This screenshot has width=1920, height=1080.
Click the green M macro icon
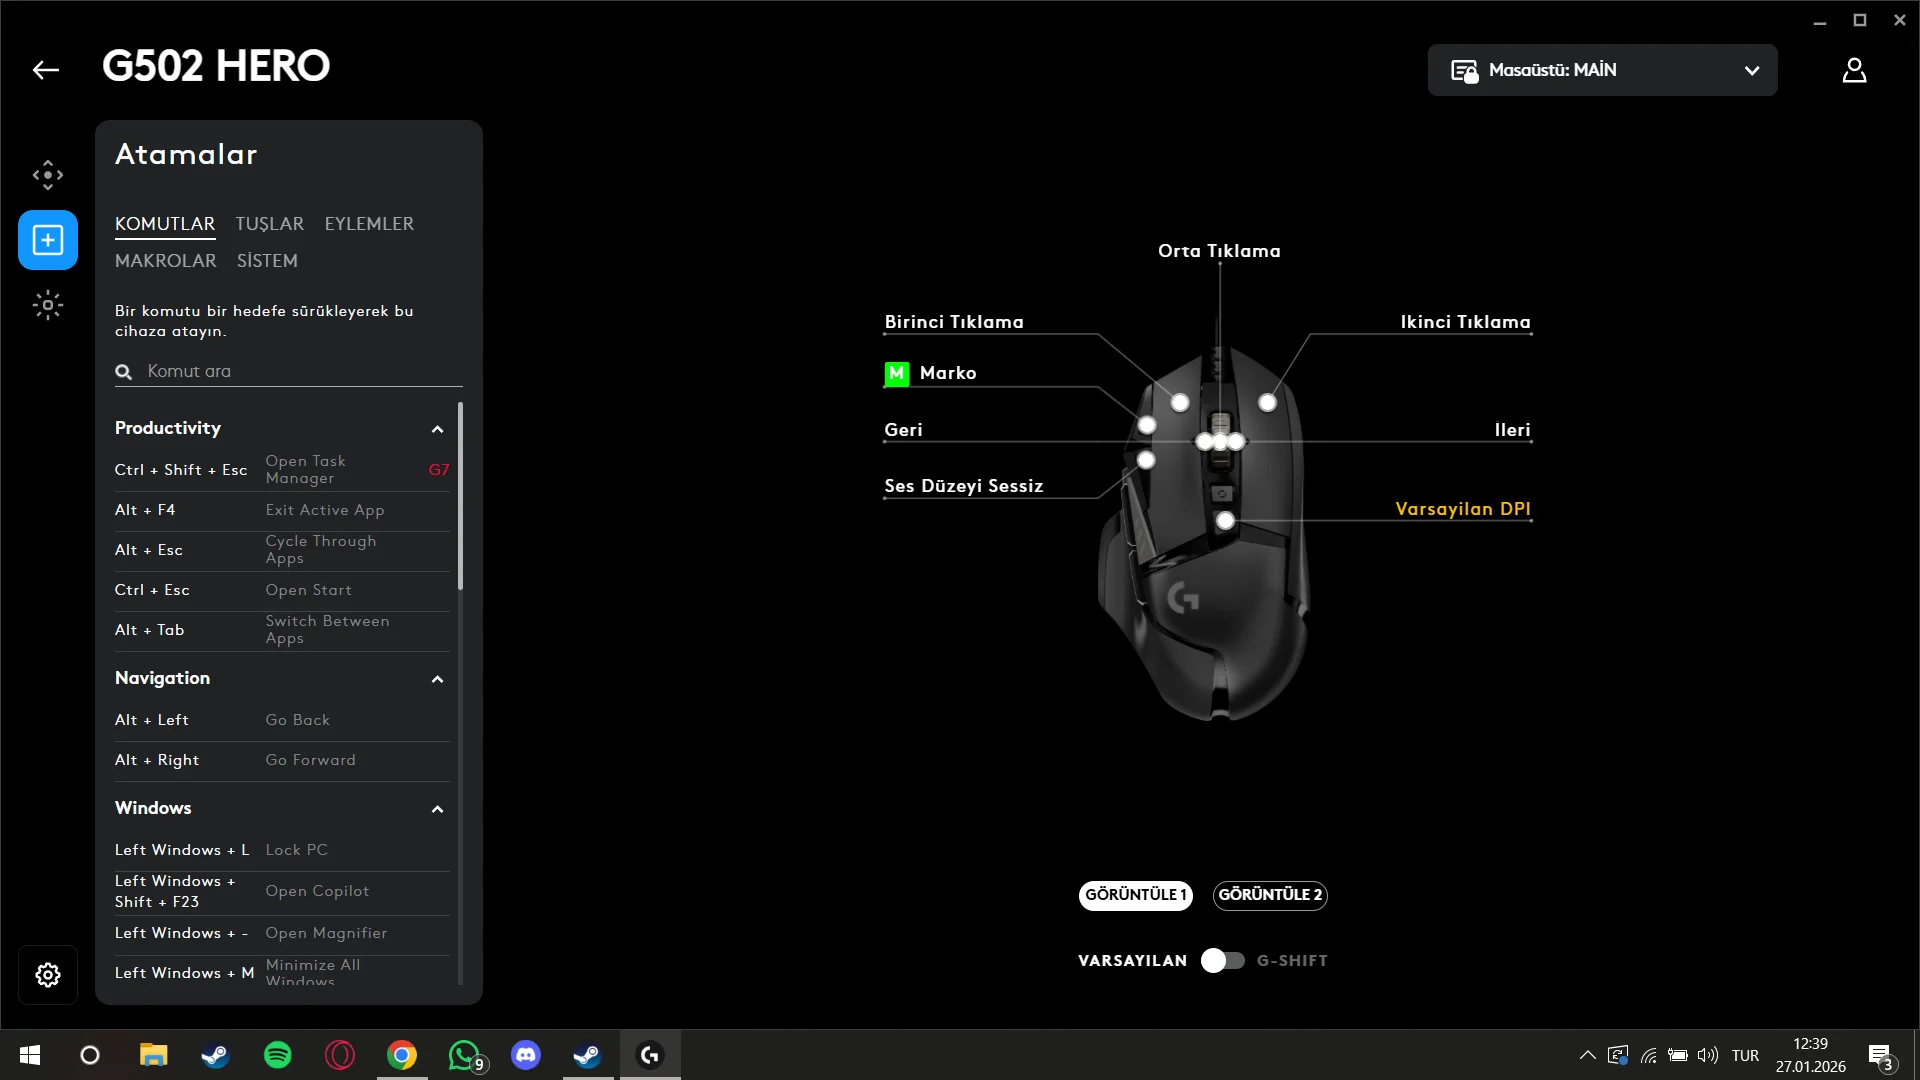click(x=896, y=373)
